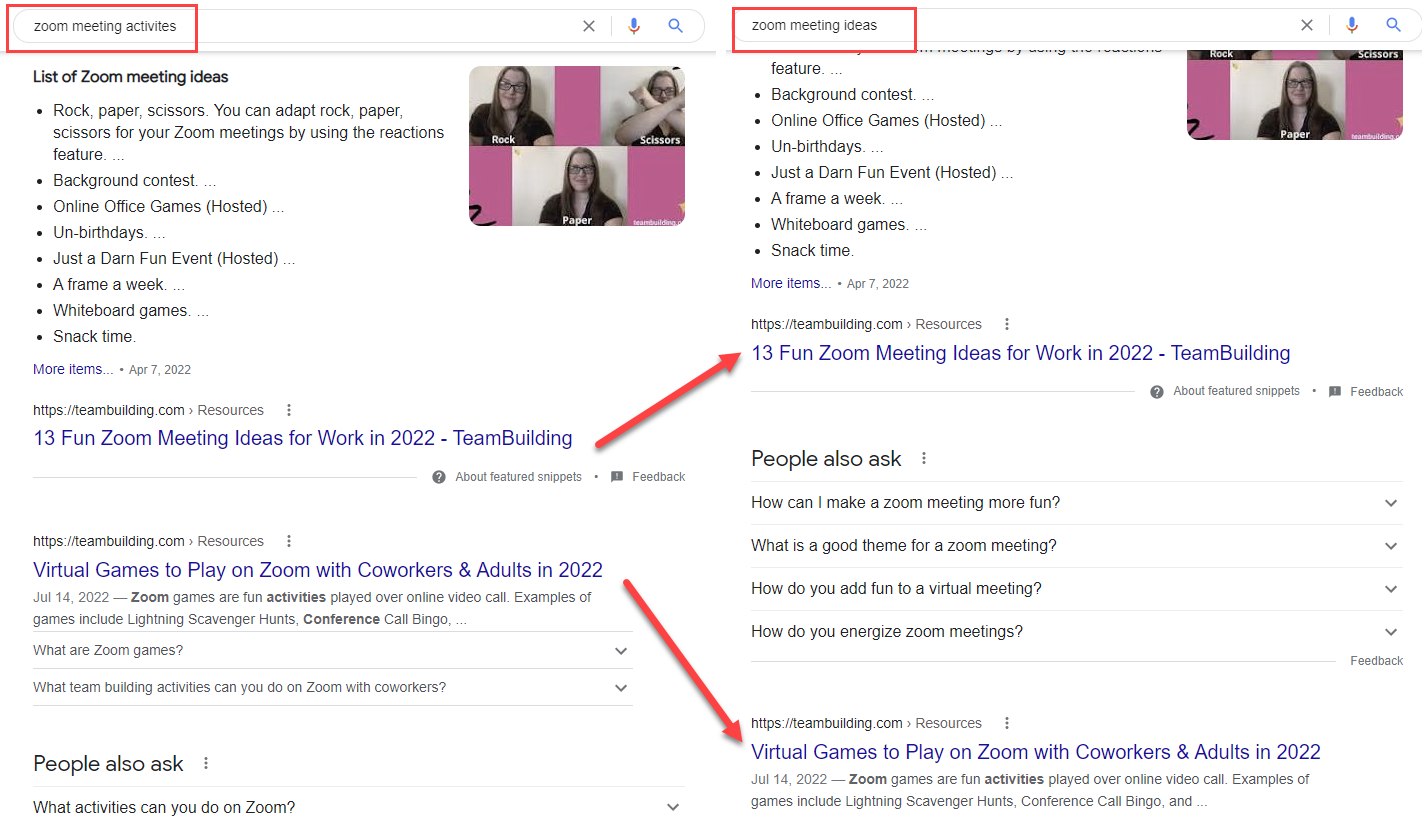
Task: Click 'About featured snippets' in left results
Action: point(518,477)
